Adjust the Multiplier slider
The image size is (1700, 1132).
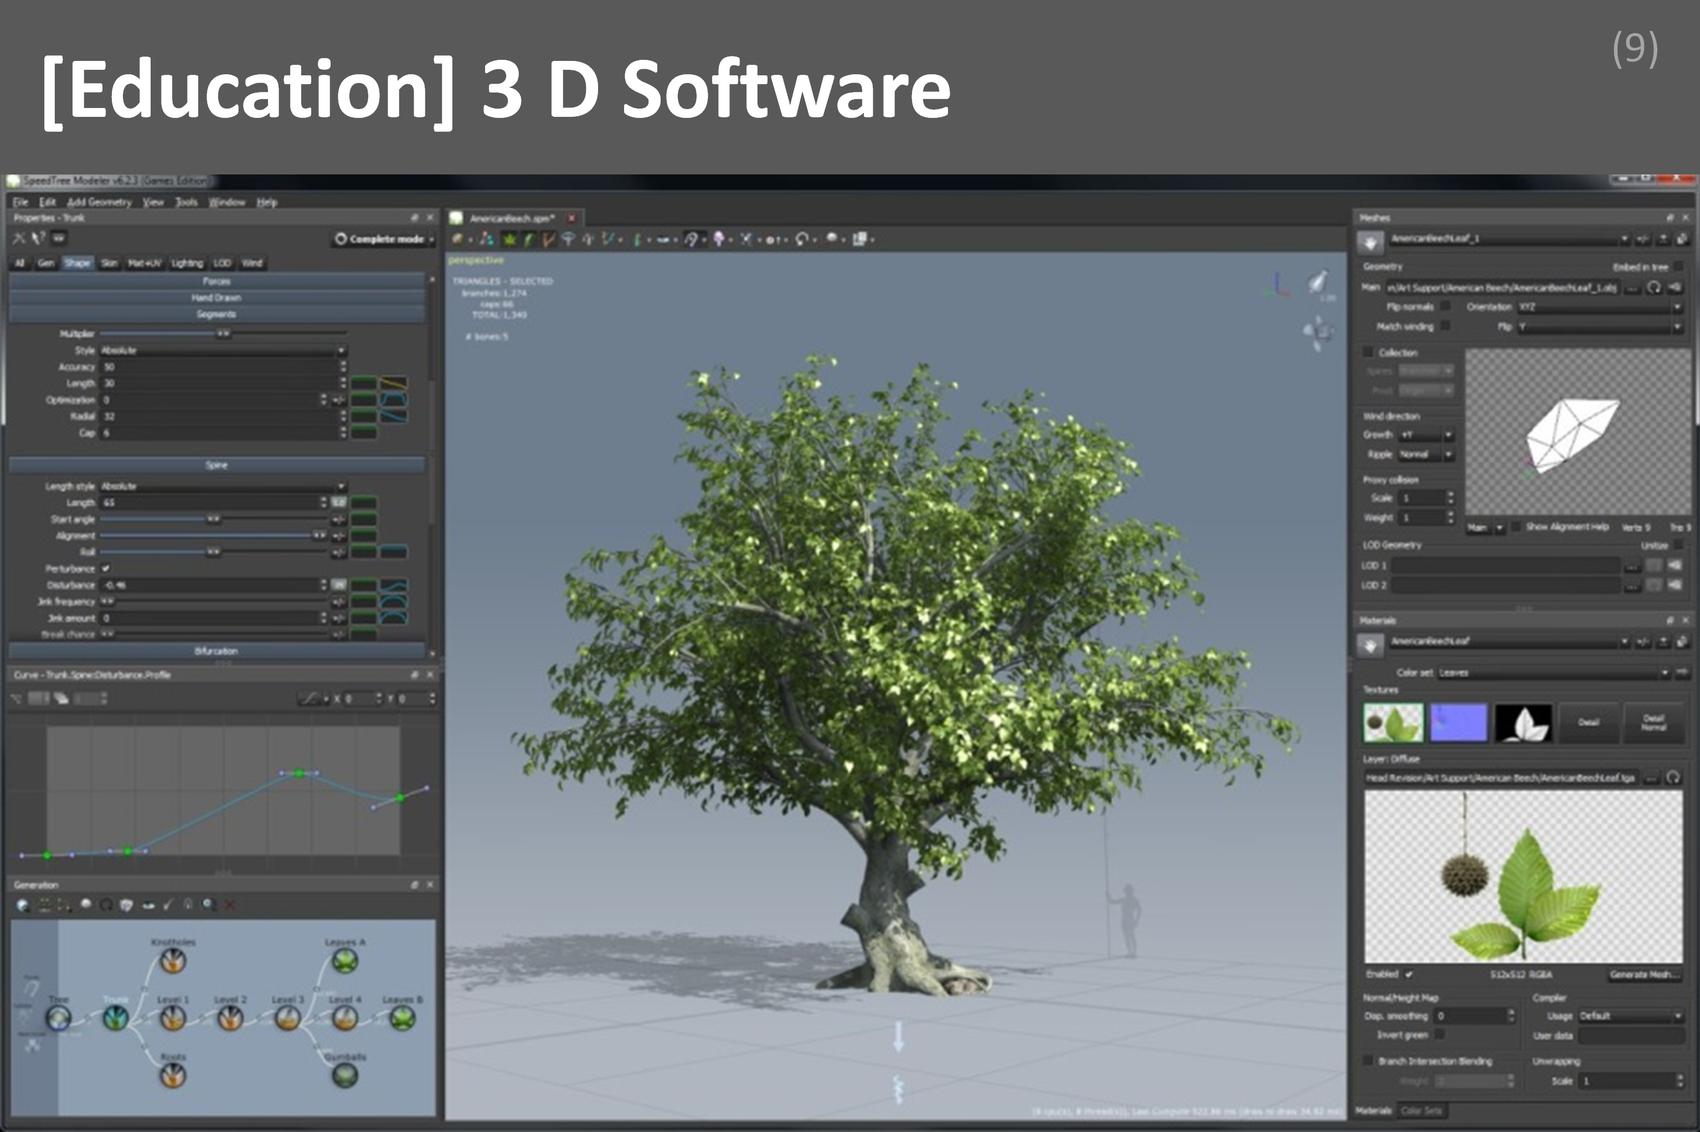point(223,333)
